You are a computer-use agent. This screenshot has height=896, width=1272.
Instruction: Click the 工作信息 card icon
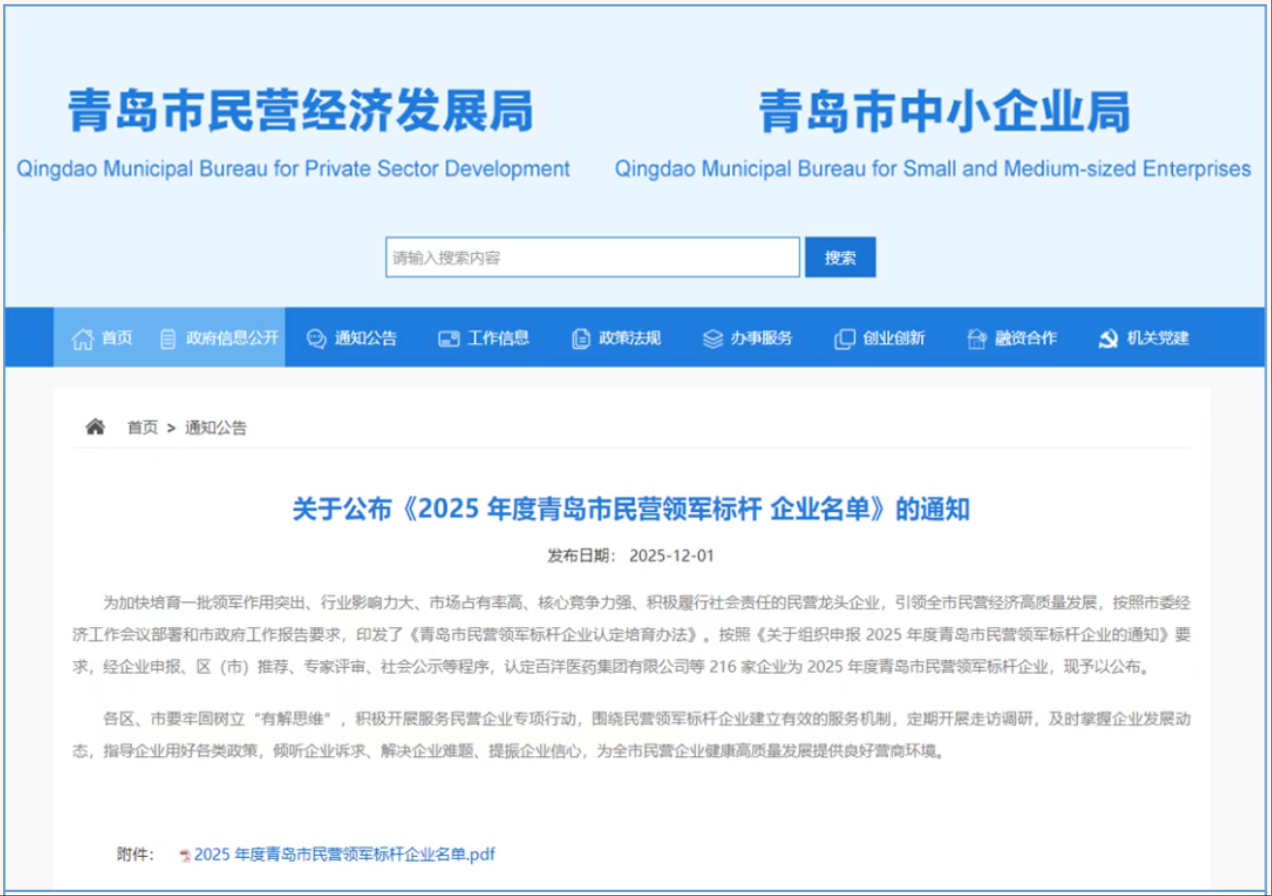(449, 339)
